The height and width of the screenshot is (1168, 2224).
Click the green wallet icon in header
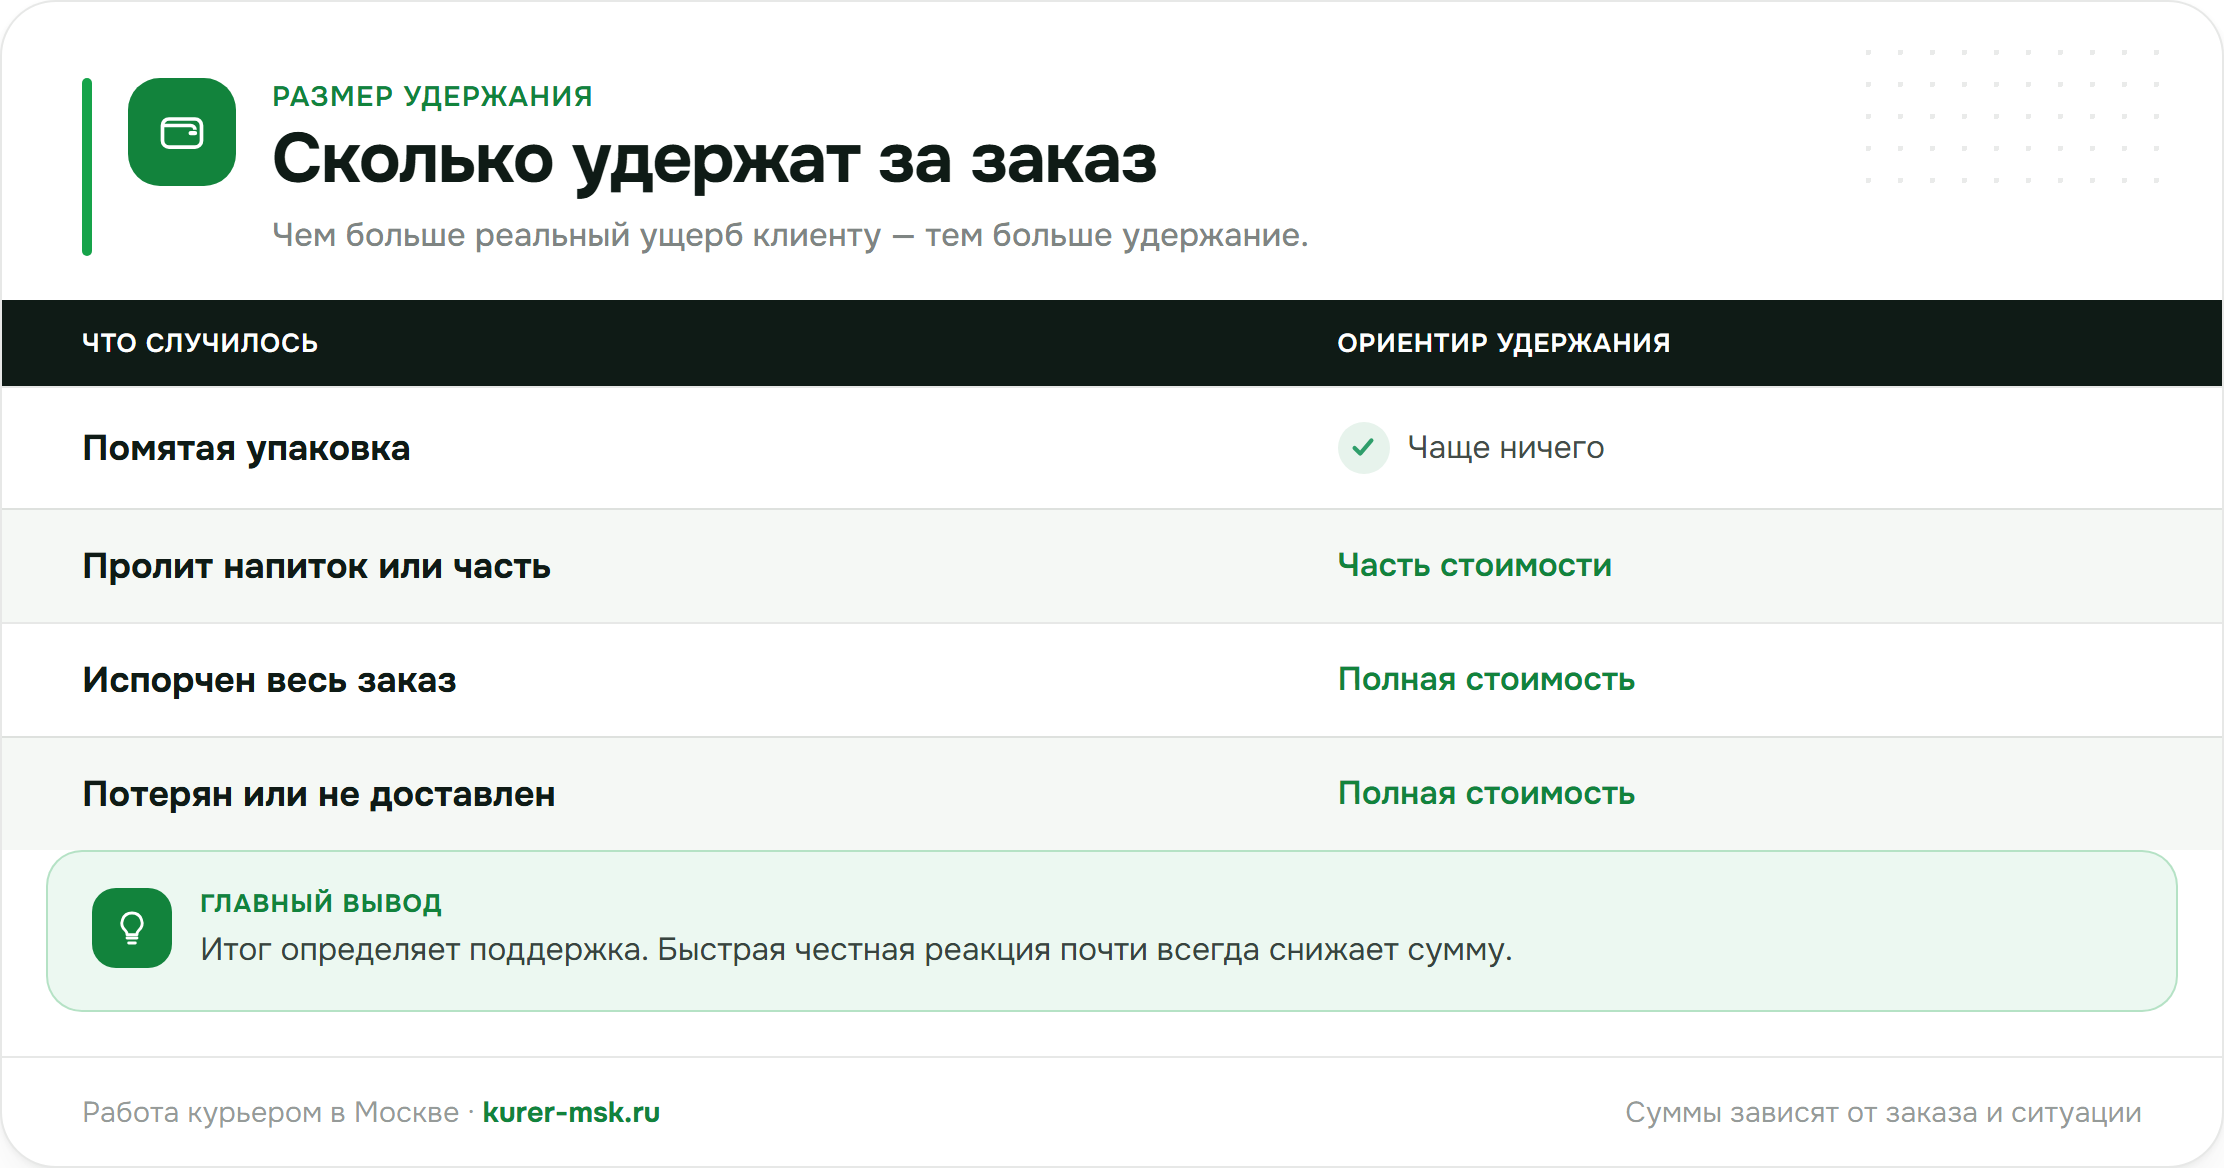(182, 132)
